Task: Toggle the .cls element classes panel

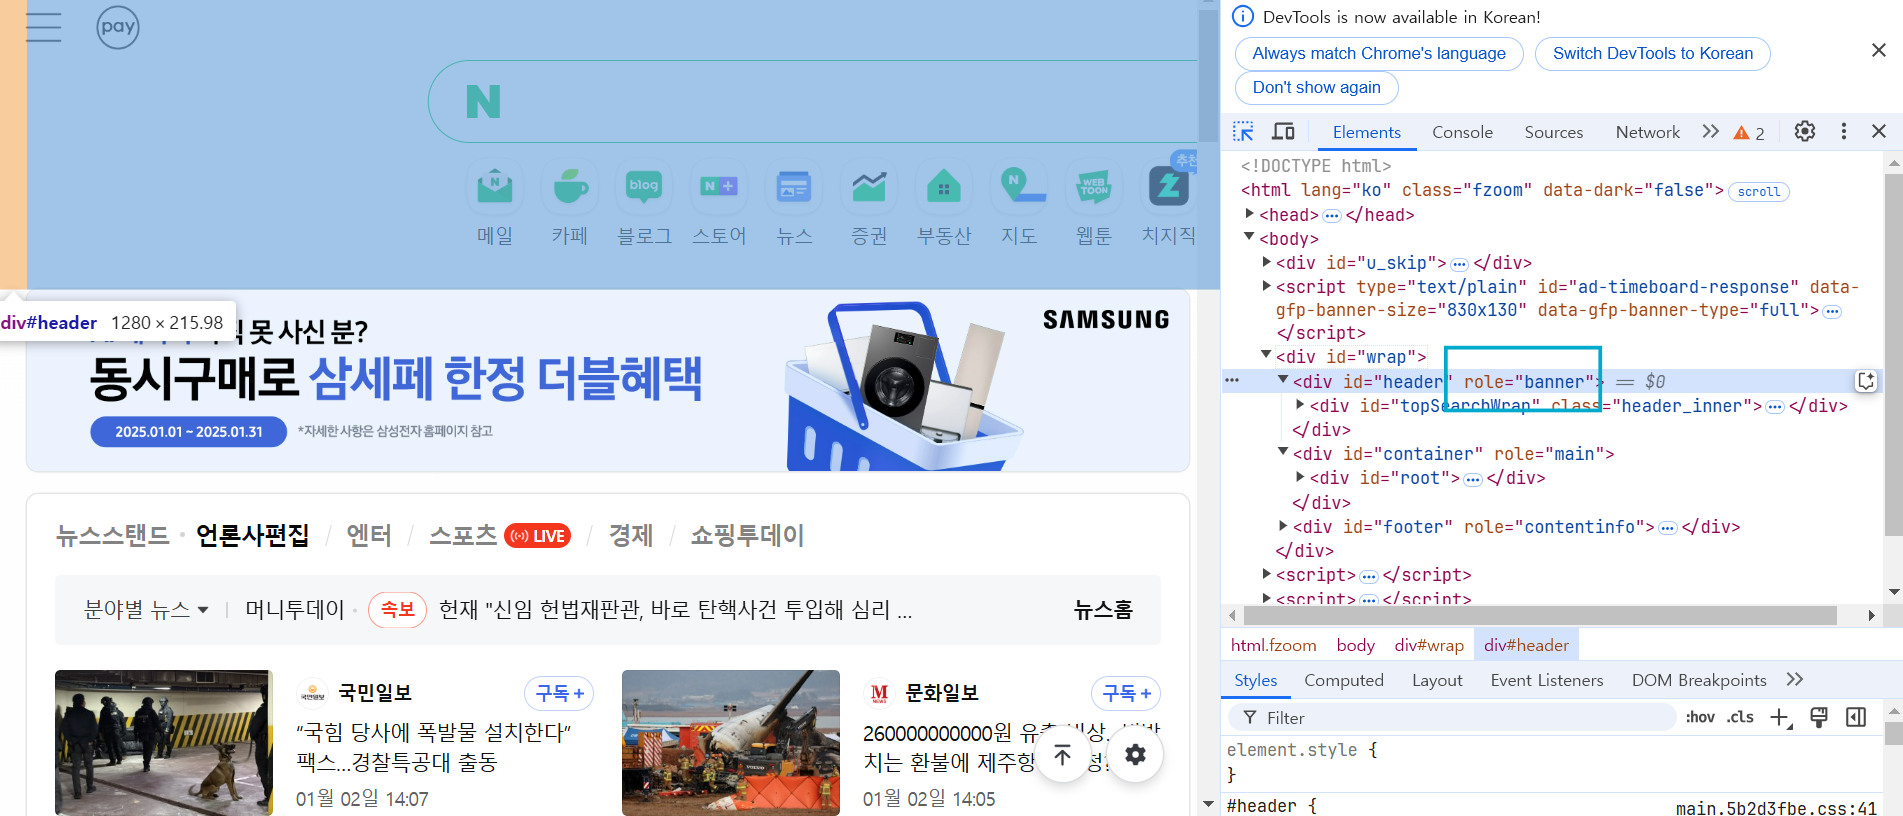Action: [1740, 717]
